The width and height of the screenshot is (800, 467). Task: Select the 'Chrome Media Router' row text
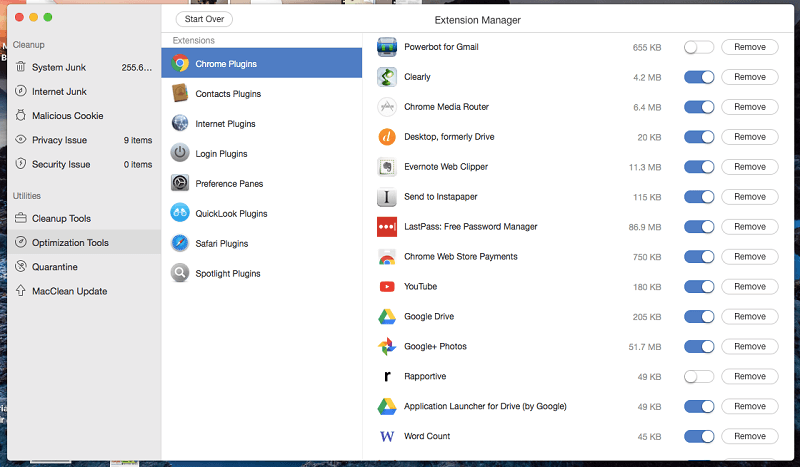point(446,107)
